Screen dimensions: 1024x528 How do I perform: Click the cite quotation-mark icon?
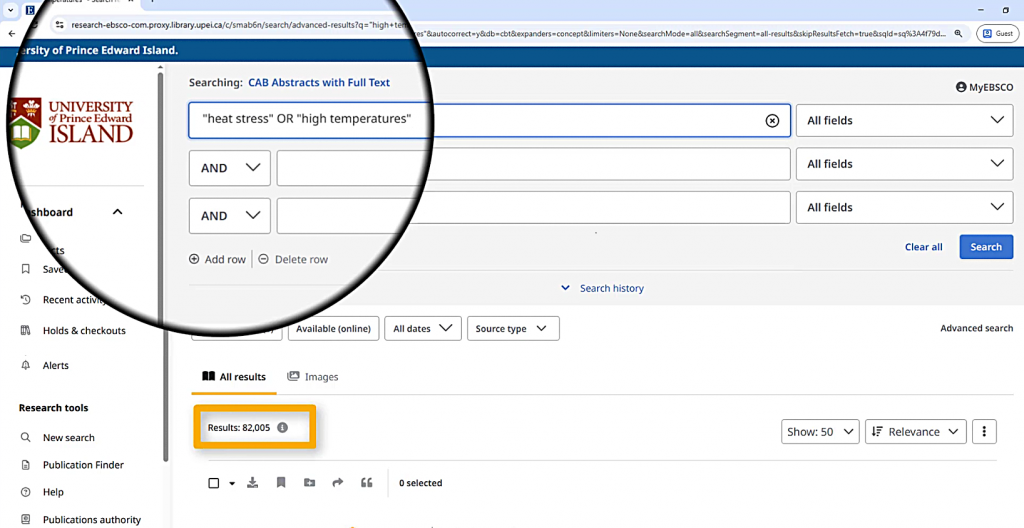[367, 483]
